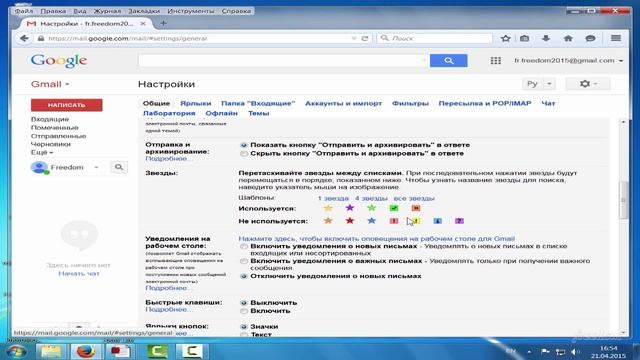Open the Windows Start menu

coord(16,351)
